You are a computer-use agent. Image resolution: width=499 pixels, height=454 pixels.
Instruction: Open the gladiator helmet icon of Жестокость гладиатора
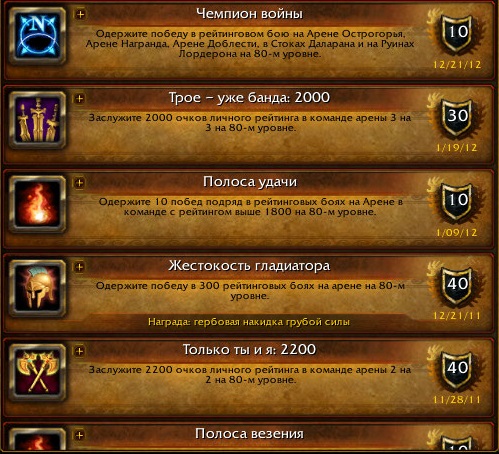tap(37, 288)
